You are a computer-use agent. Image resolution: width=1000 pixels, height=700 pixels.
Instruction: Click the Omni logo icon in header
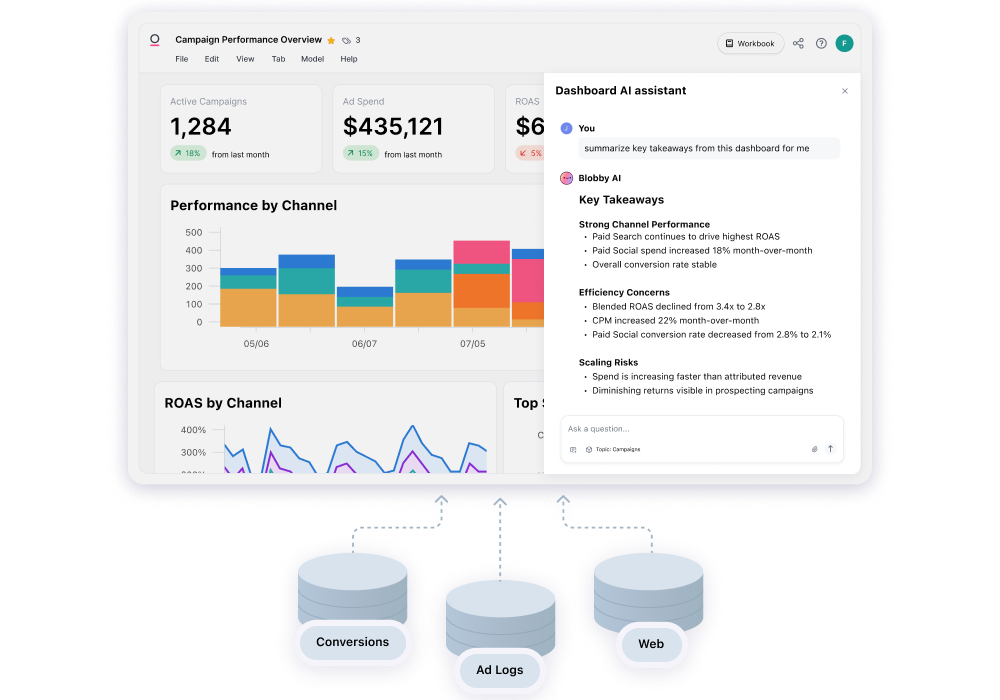point(154,40)
